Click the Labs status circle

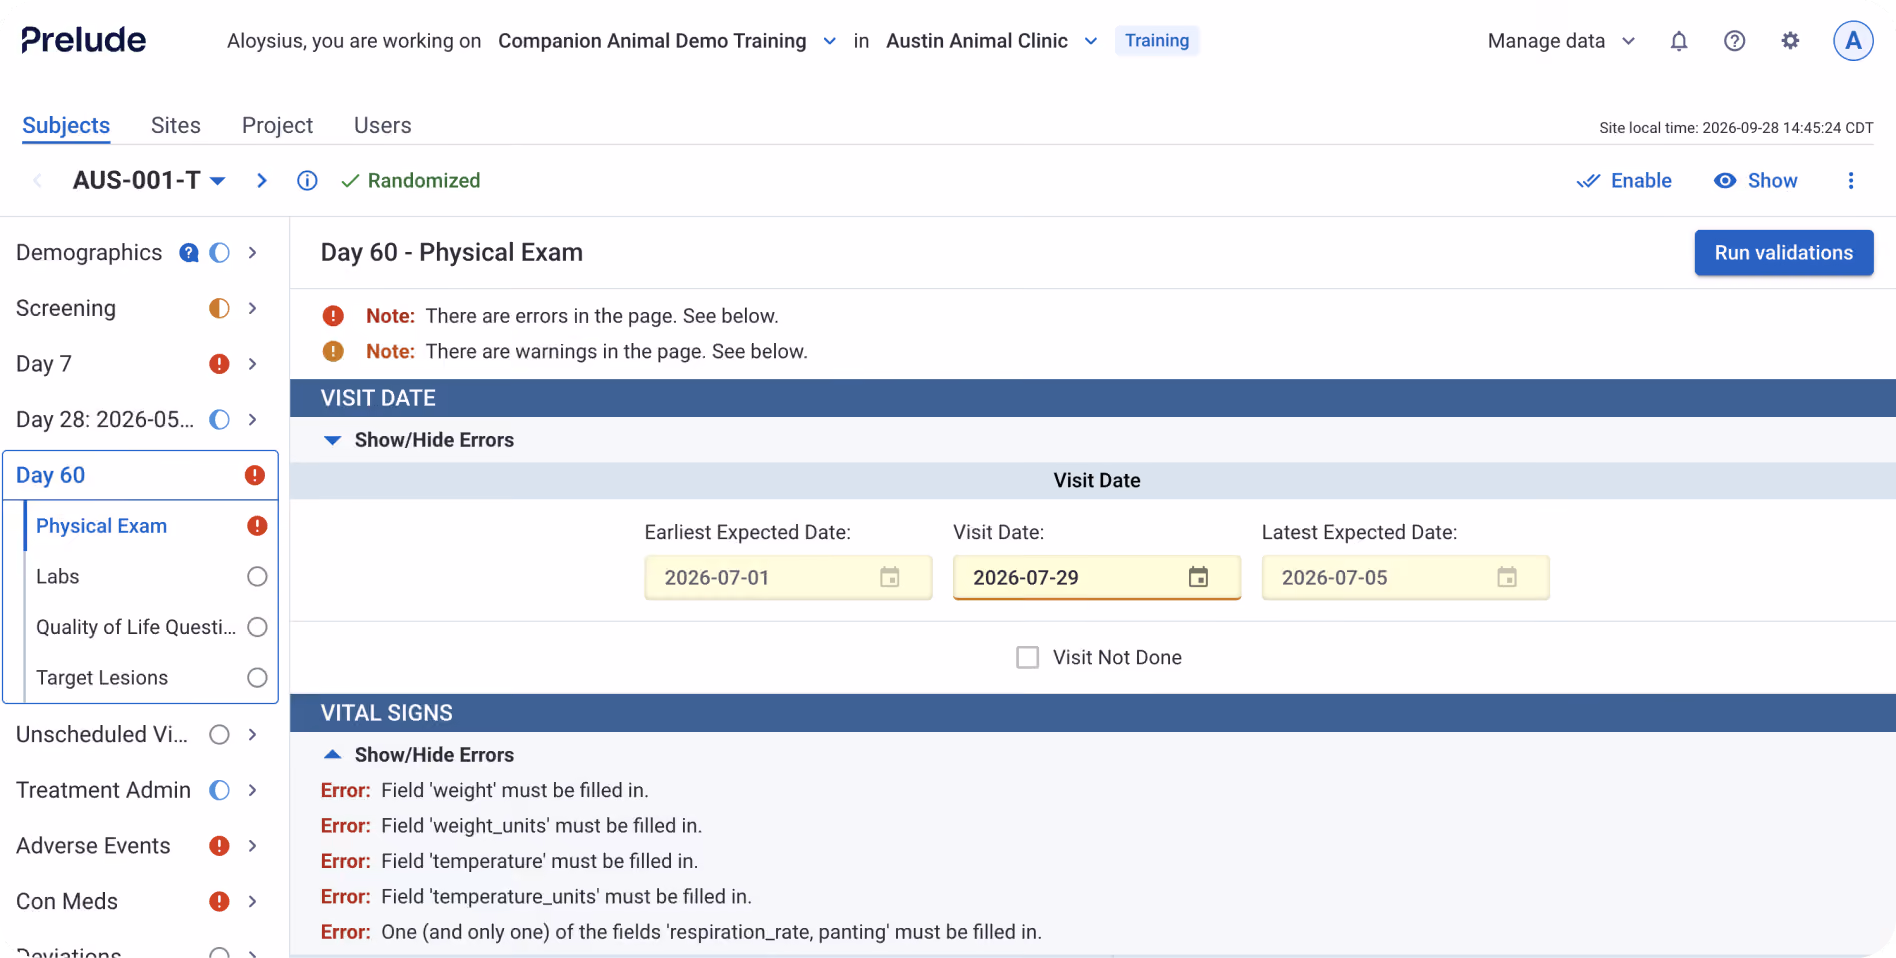click(x=257, y=577)
